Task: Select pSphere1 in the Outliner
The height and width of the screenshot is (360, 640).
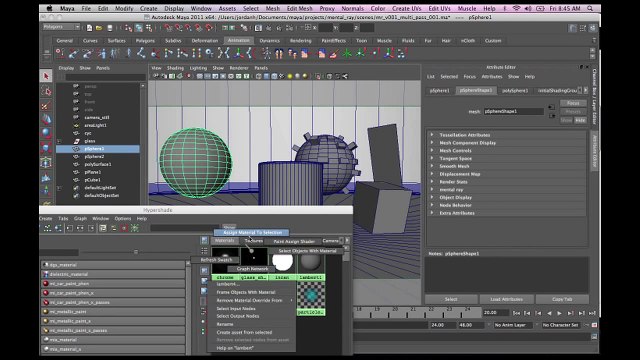Action: pos(98,149)
